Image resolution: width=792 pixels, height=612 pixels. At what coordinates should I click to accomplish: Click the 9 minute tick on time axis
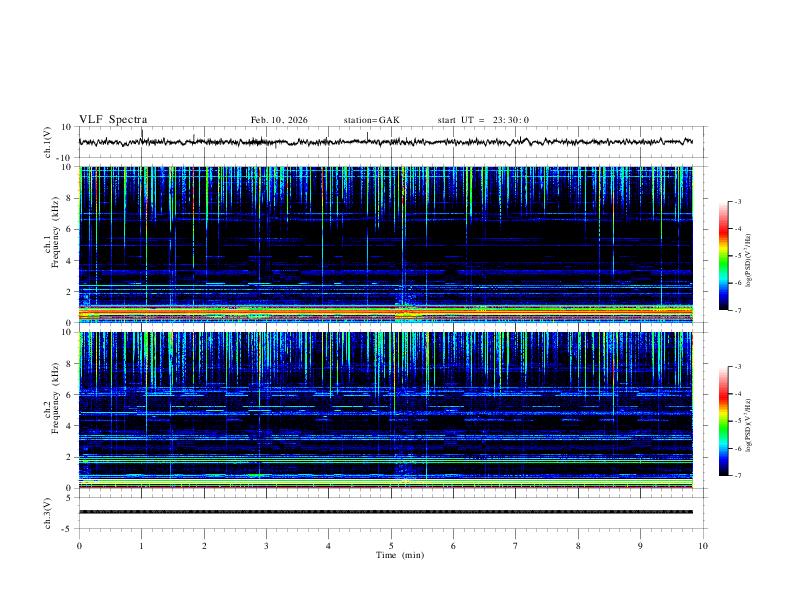[x=640, y=546]
